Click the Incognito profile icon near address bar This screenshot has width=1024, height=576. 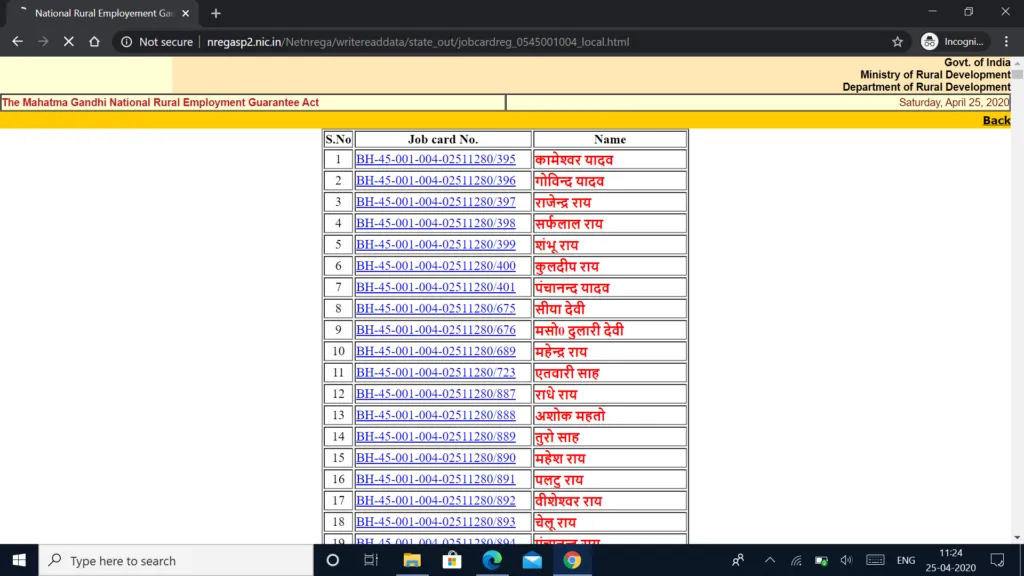(x=928, y=42)
